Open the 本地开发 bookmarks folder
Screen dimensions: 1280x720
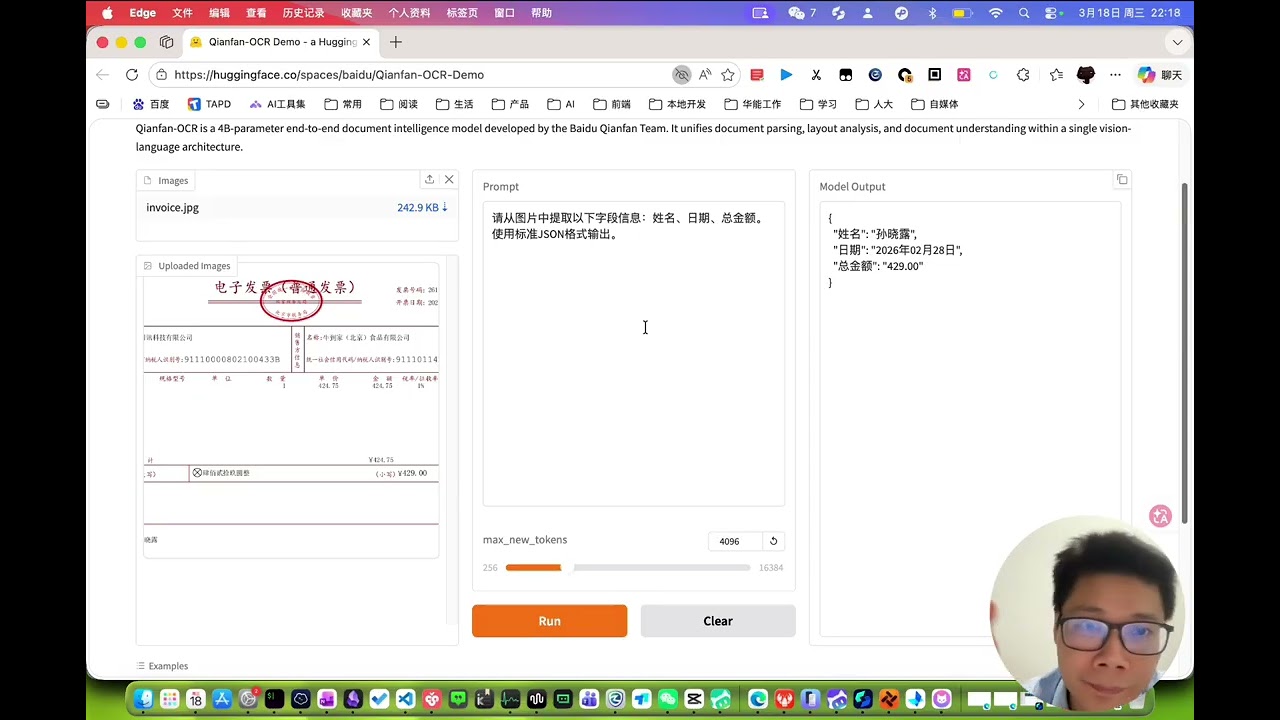click(x=678, y=104)
